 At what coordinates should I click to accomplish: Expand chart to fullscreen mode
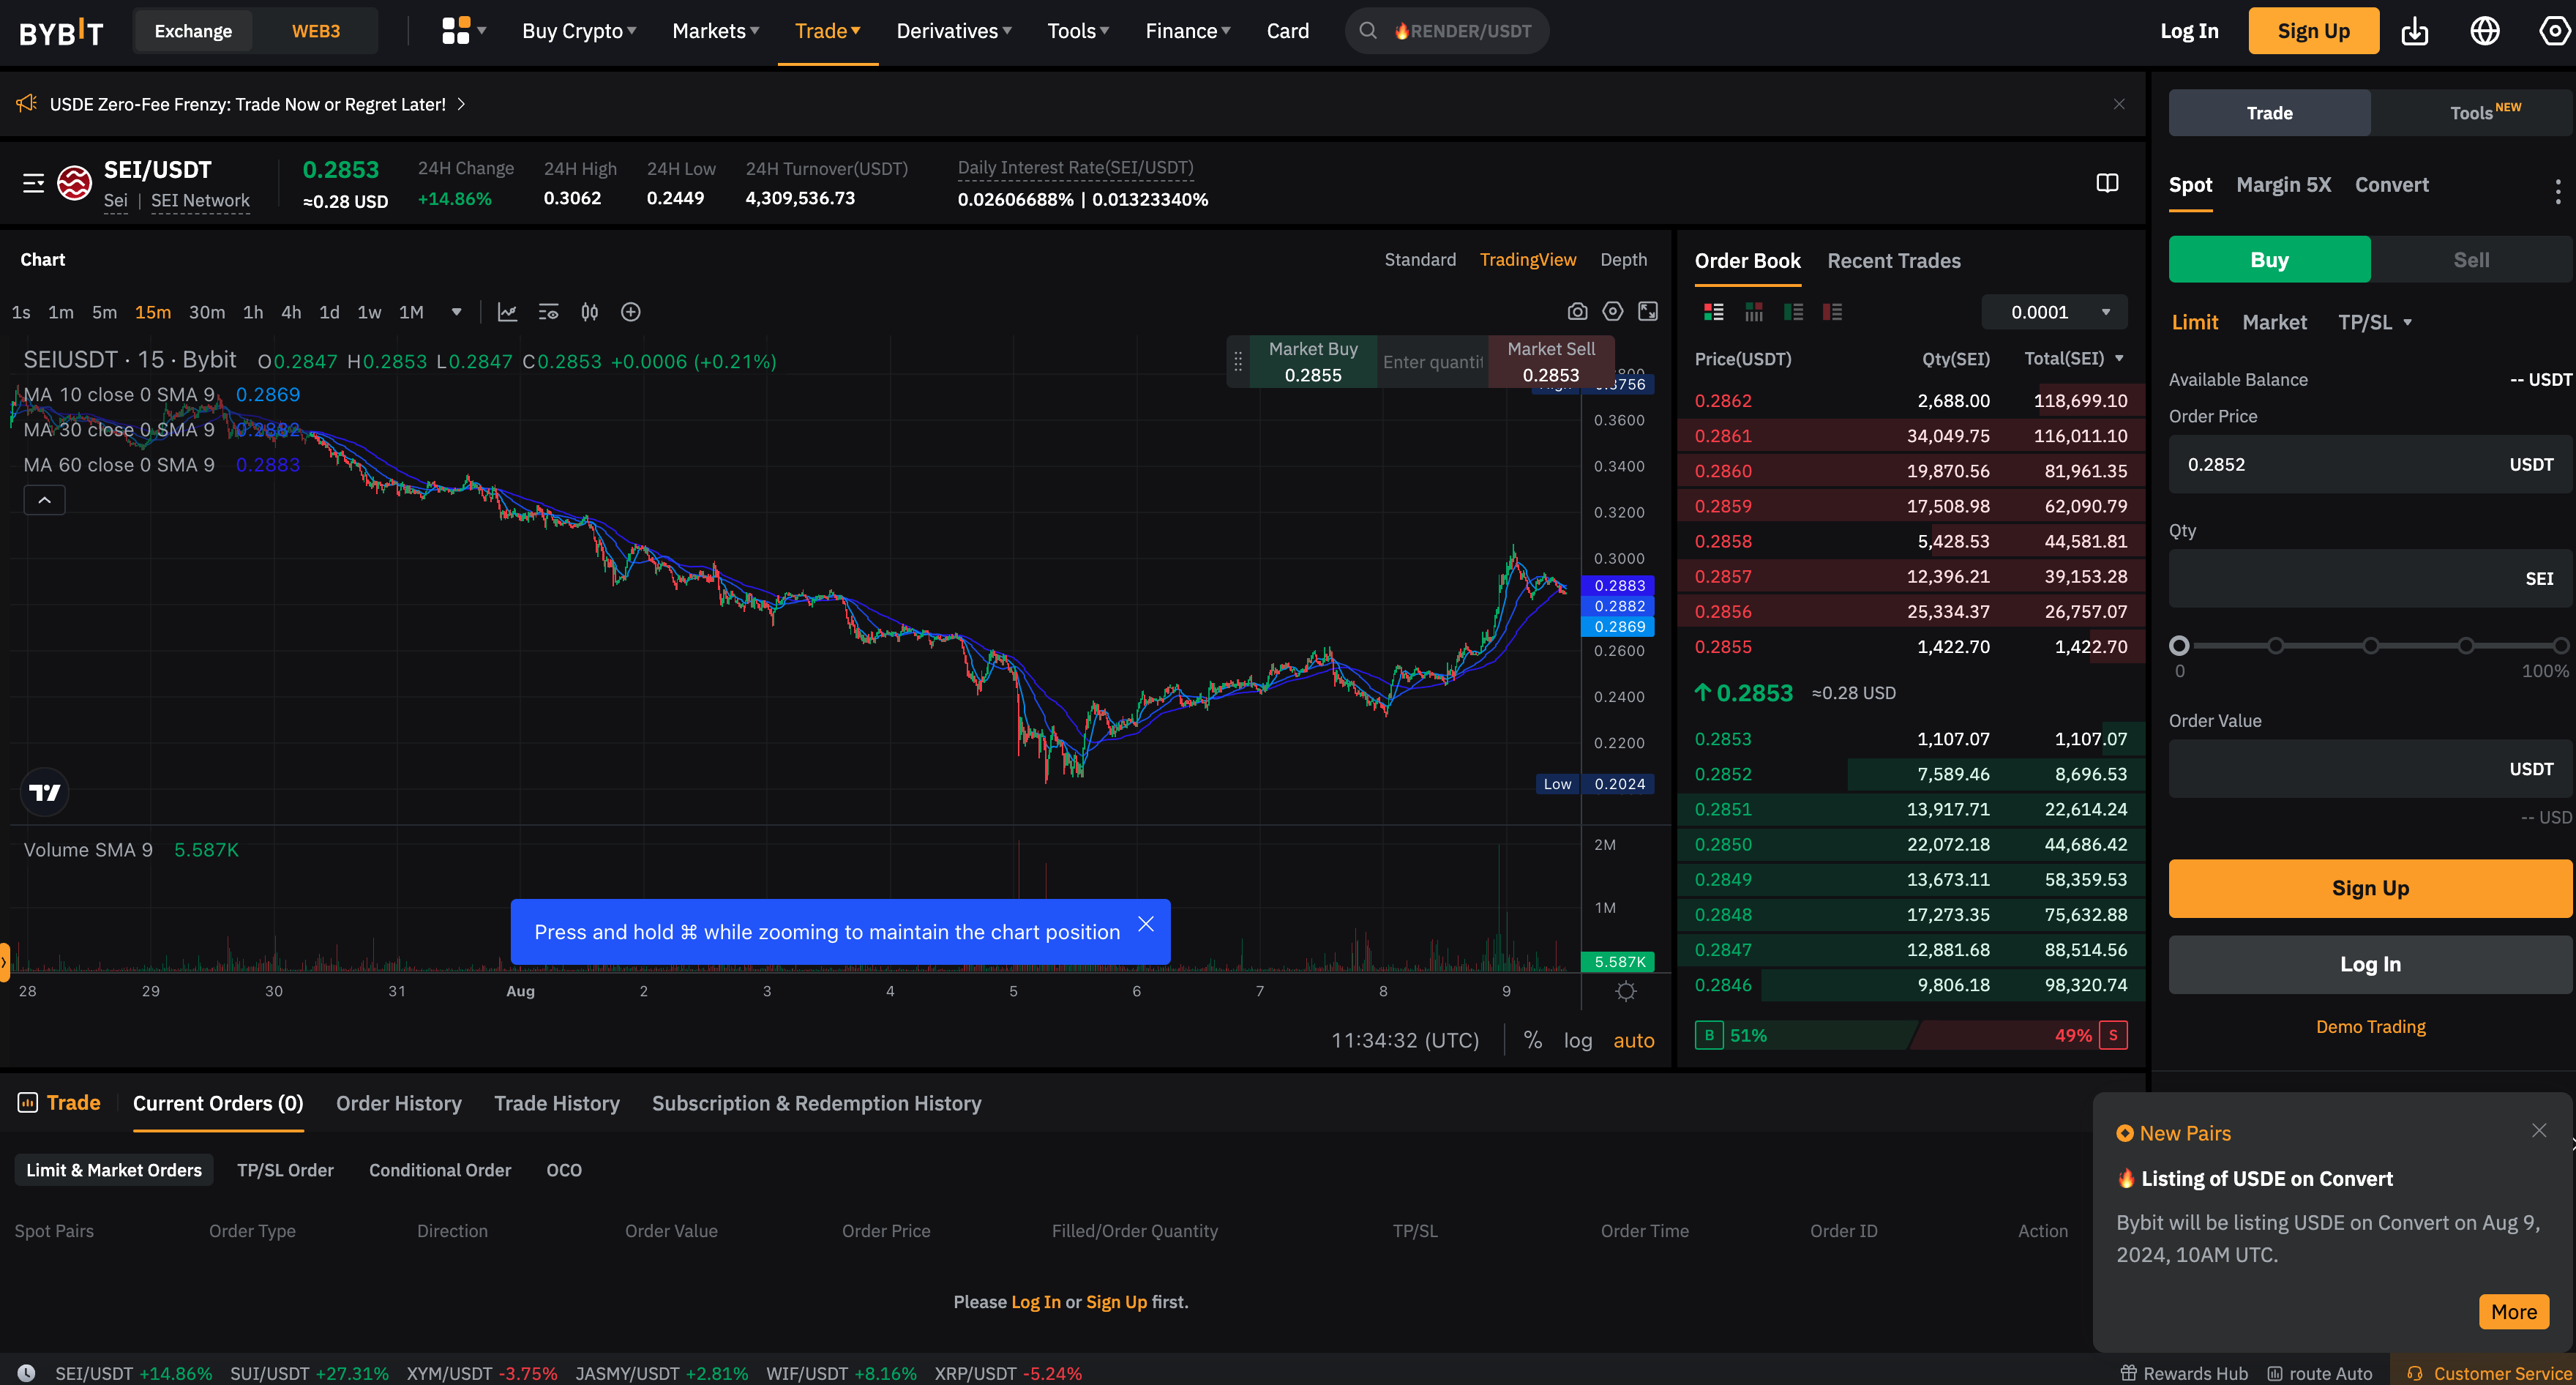click(1648, 312)
